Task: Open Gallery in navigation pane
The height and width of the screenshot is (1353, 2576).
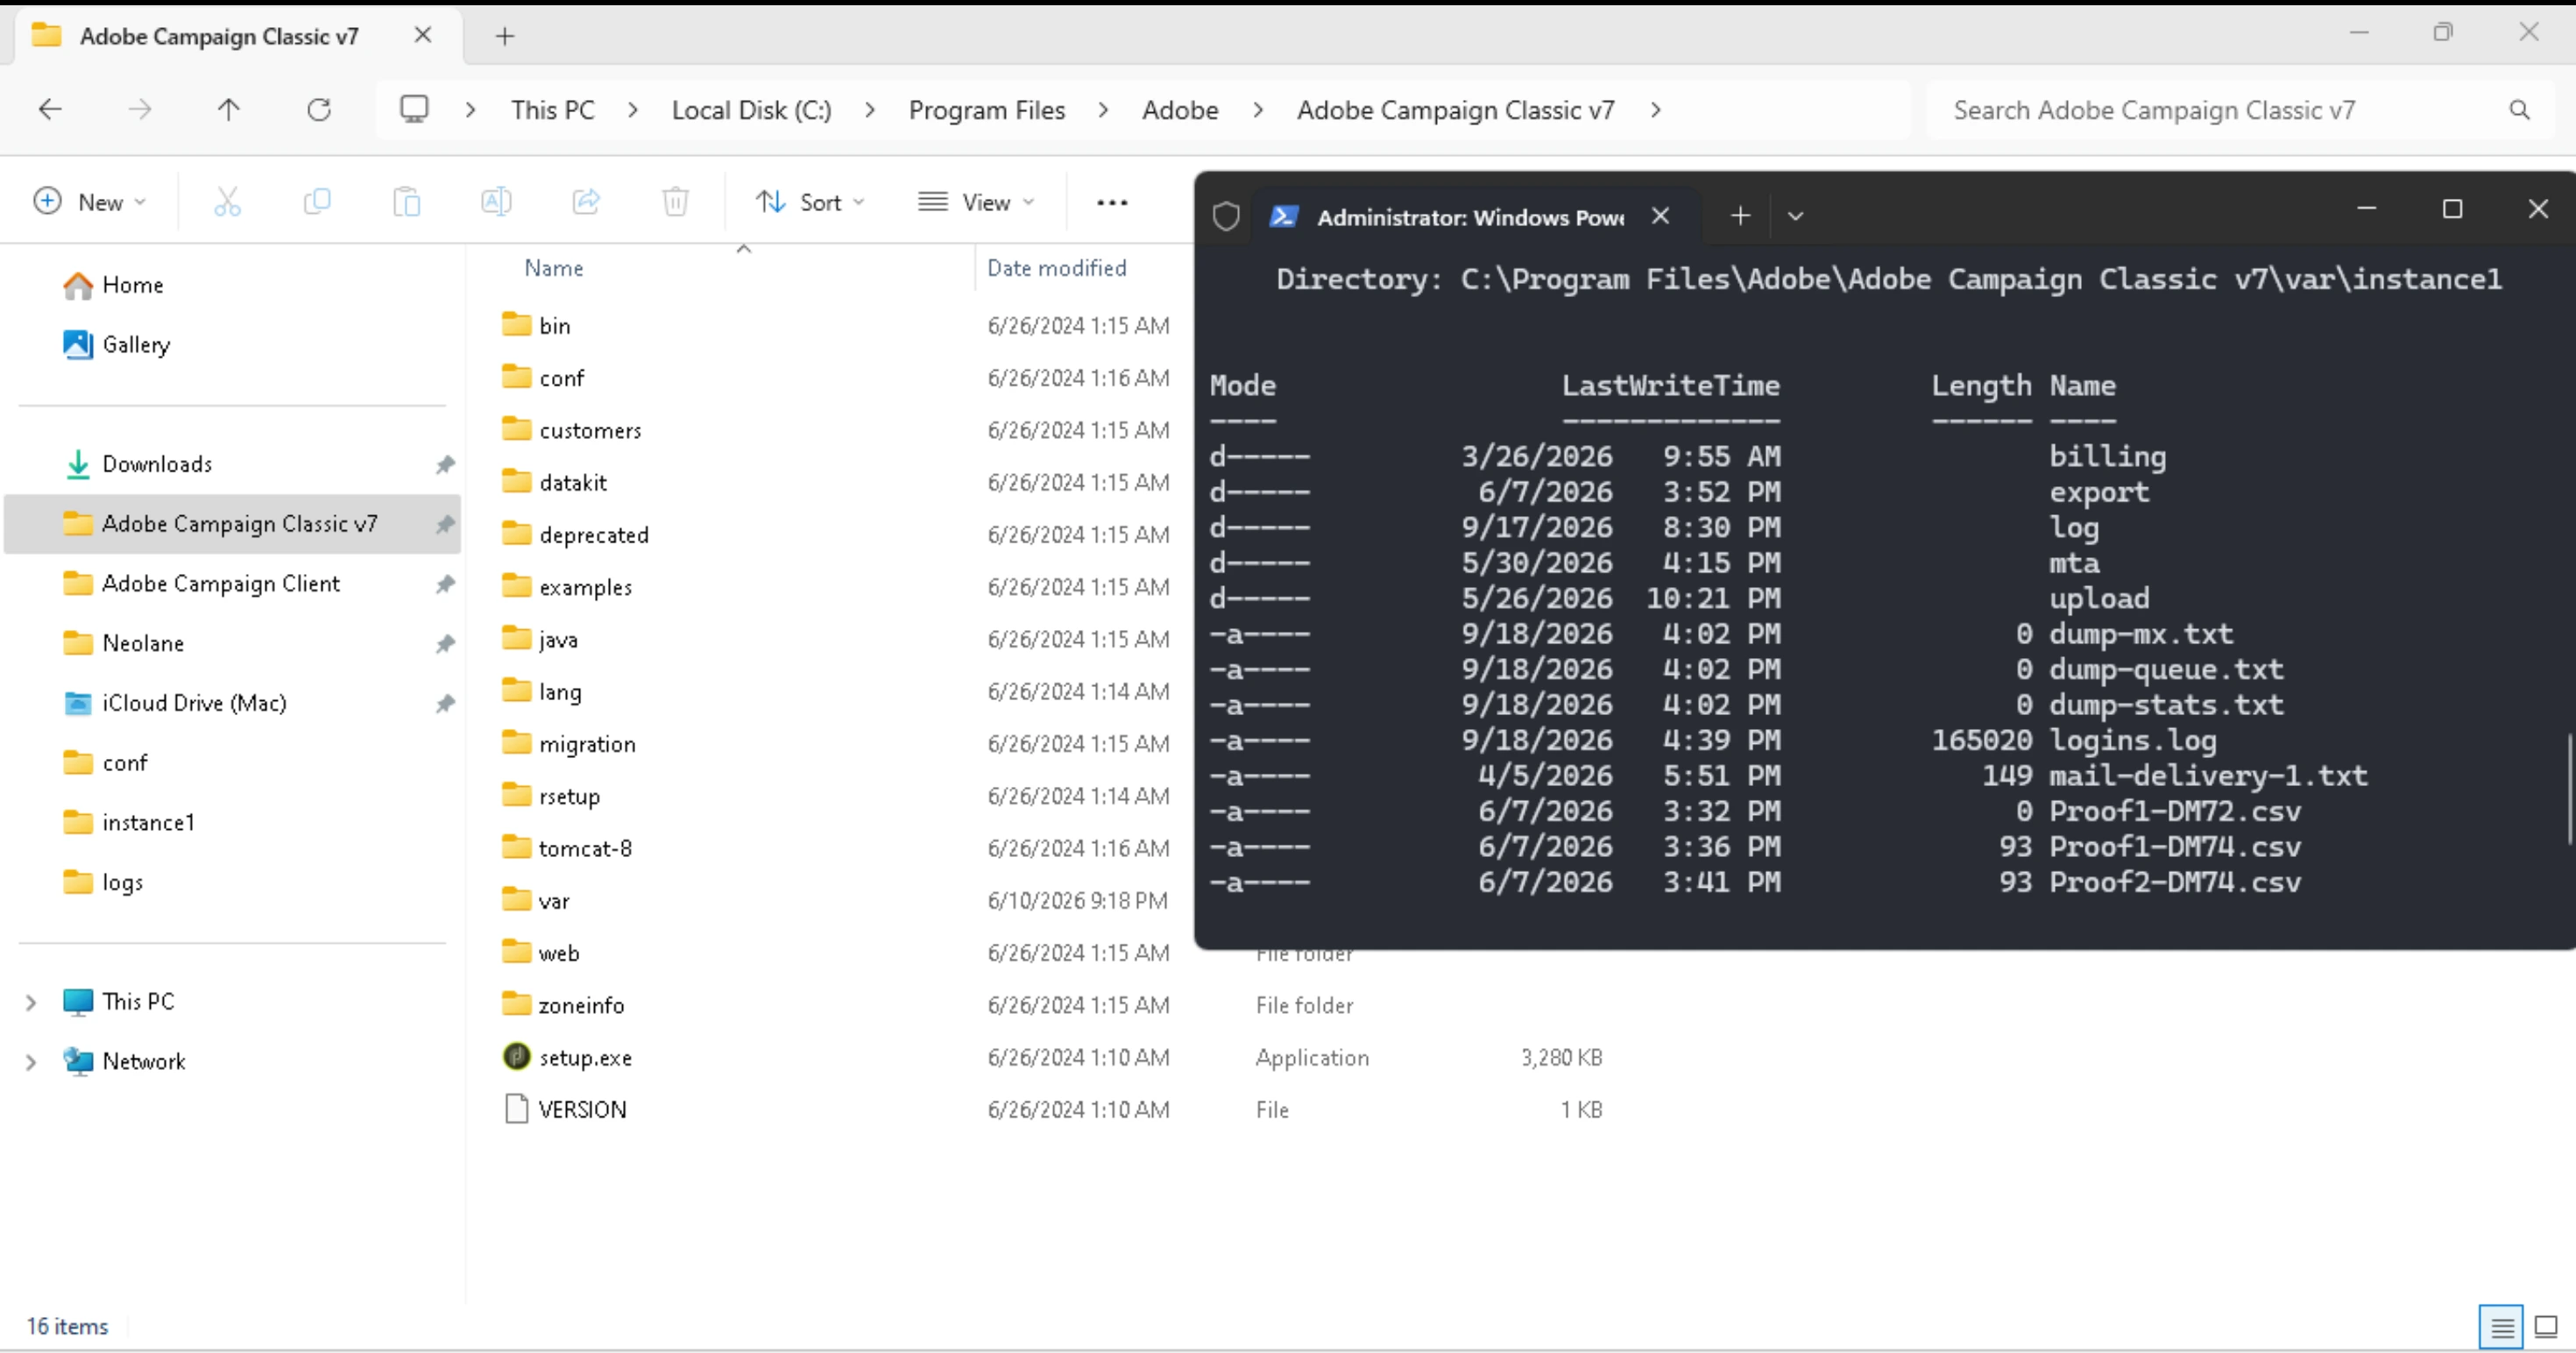Action: [x=136, y=345]
